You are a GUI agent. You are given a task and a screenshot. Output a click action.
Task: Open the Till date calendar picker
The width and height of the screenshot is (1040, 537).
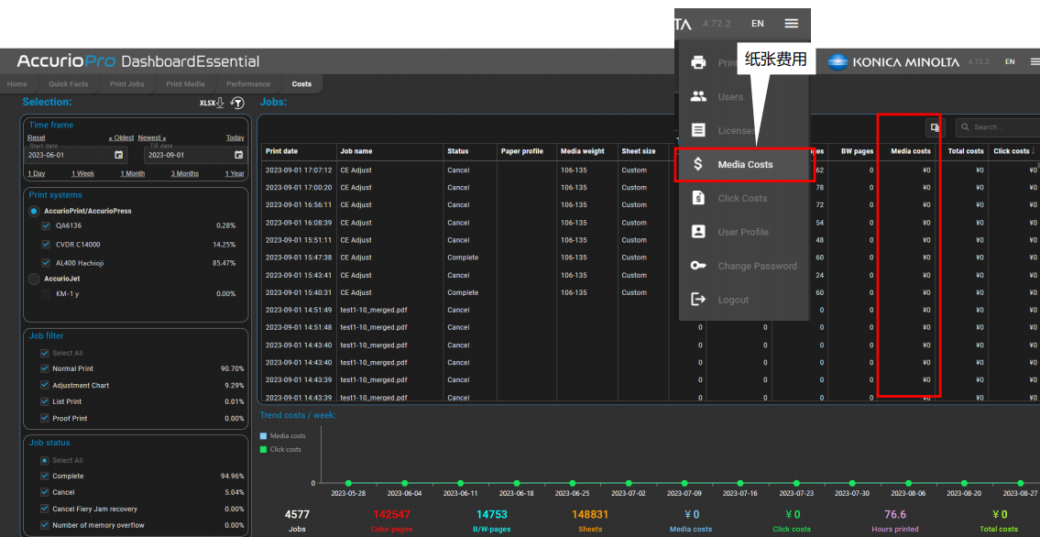click(239, 155)
